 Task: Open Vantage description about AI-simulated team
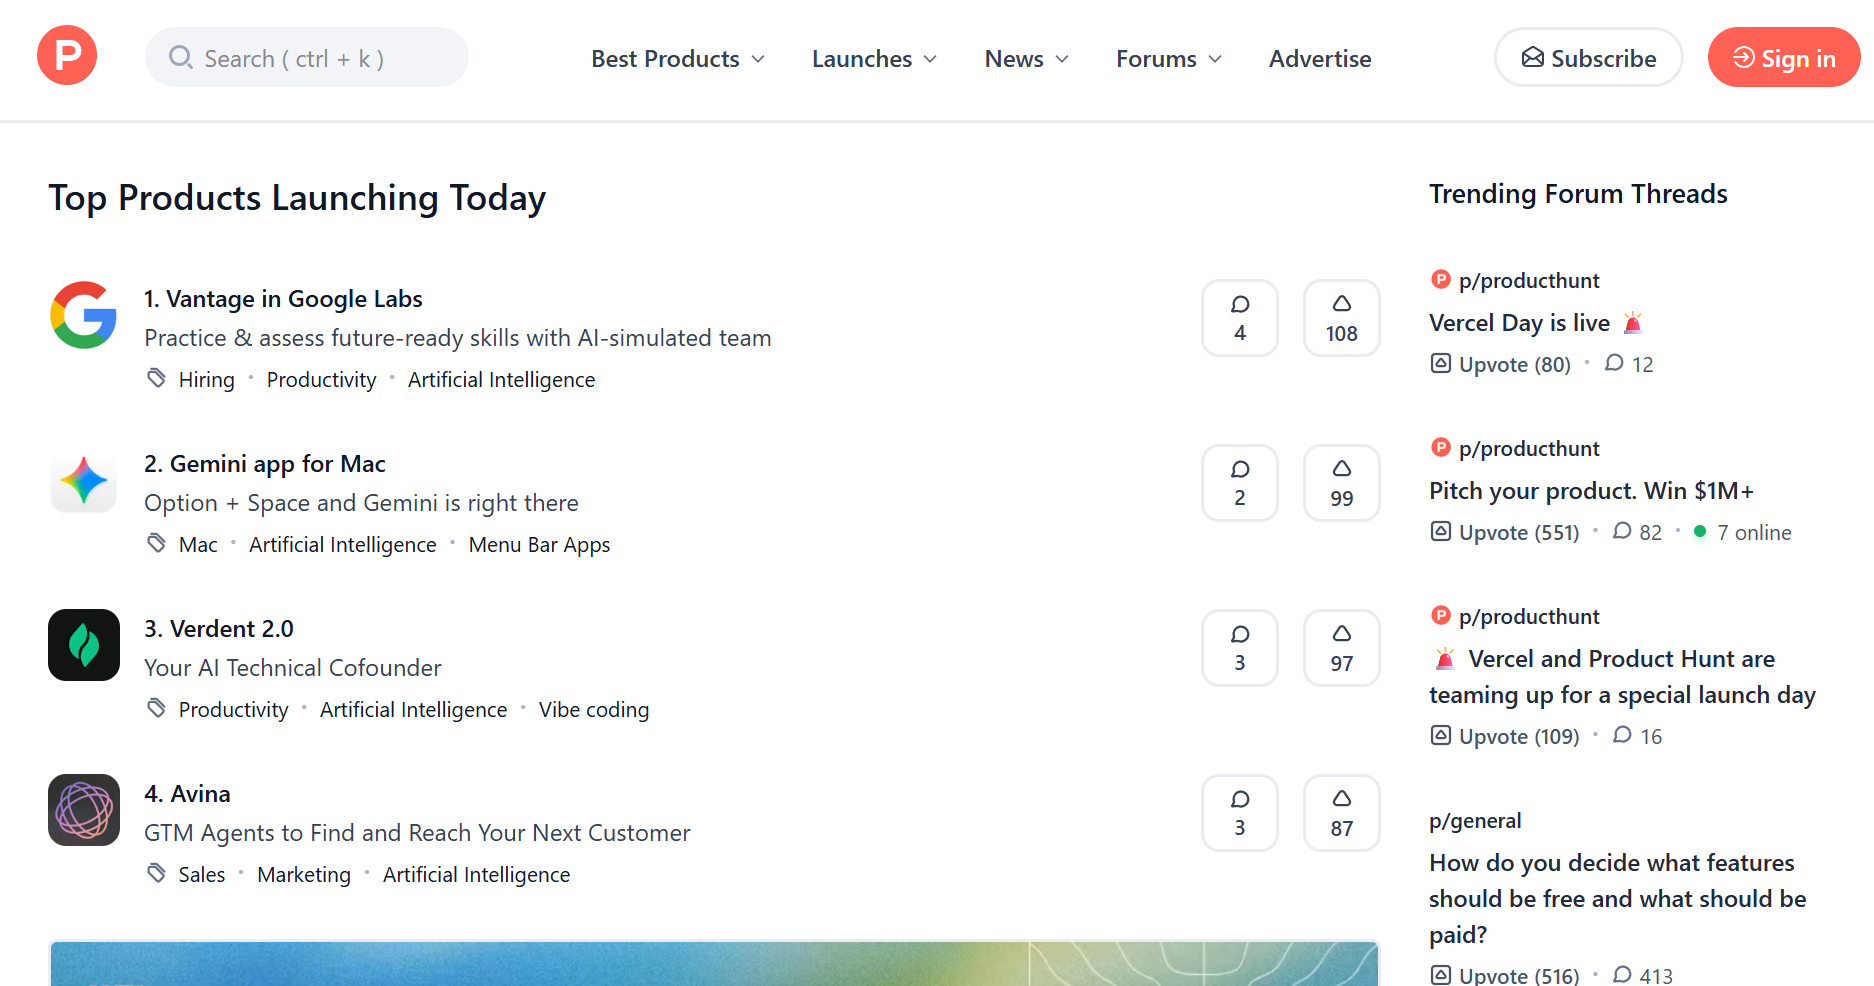[458, 338]
